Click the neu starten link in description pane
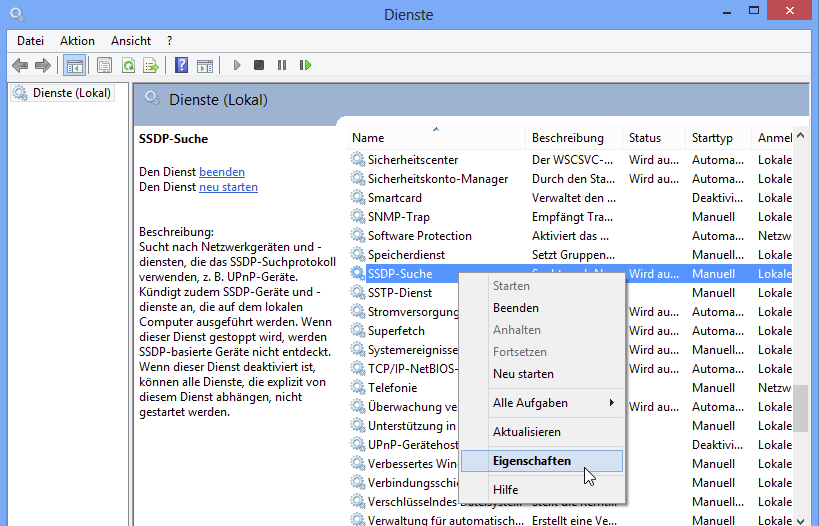 tap(228, 187)
